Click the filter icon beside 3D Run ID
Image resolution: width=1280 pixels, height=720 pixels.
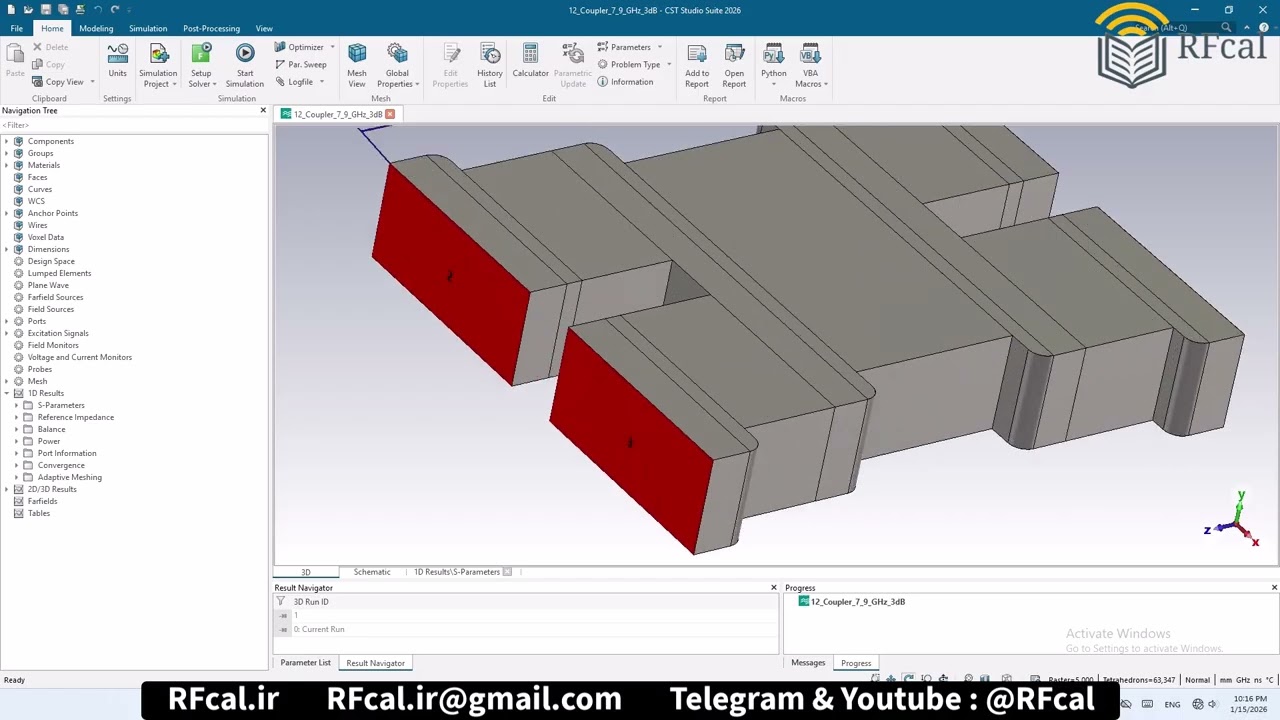point(281,602)
